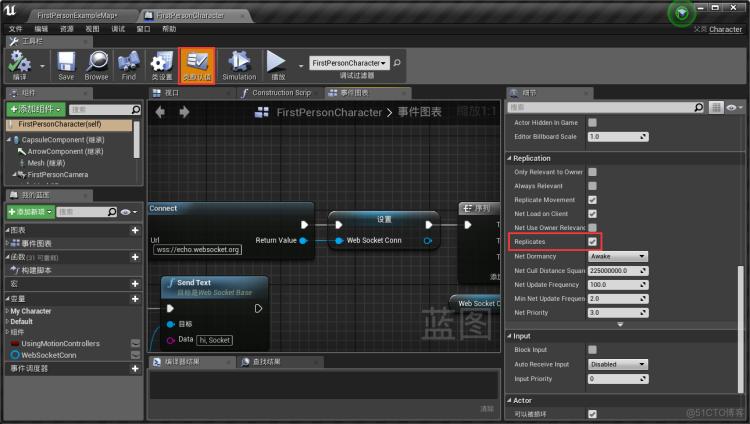Toggle Only Relevant to Owner checkbox
750x424 pixels.
click(x=592, y=172)
